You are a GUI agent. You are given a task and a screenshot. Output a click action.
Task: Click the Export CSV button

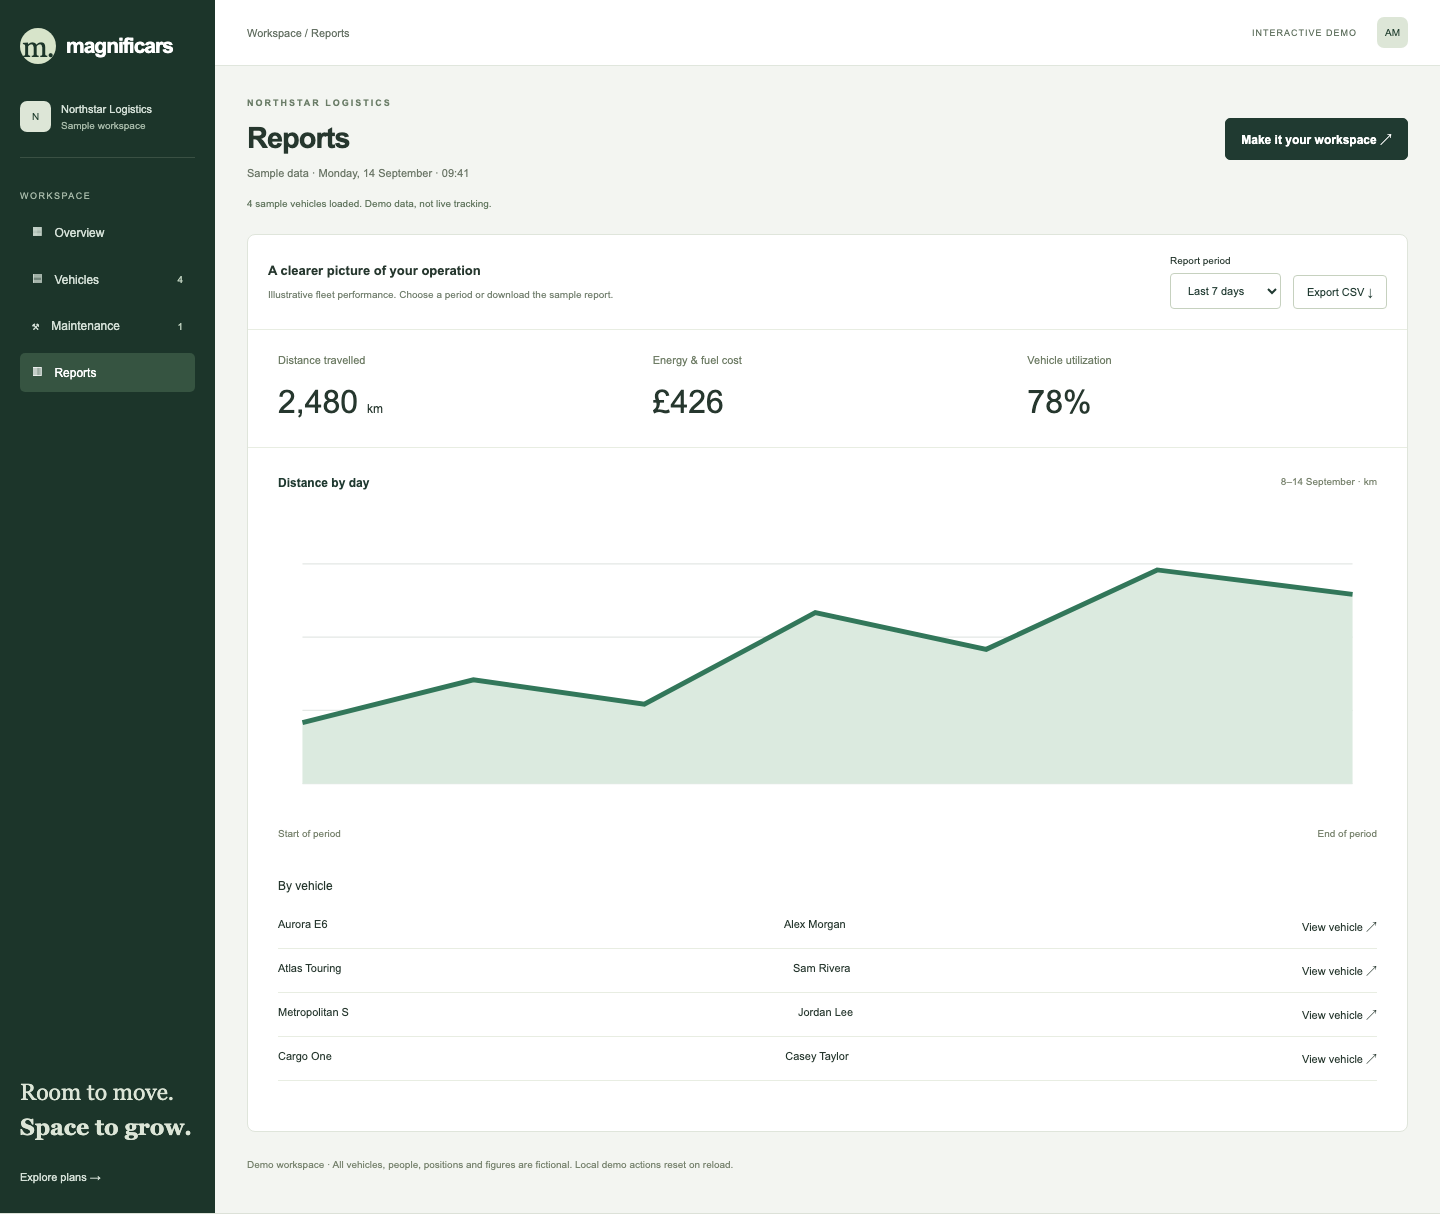(x=1340, y=292)
